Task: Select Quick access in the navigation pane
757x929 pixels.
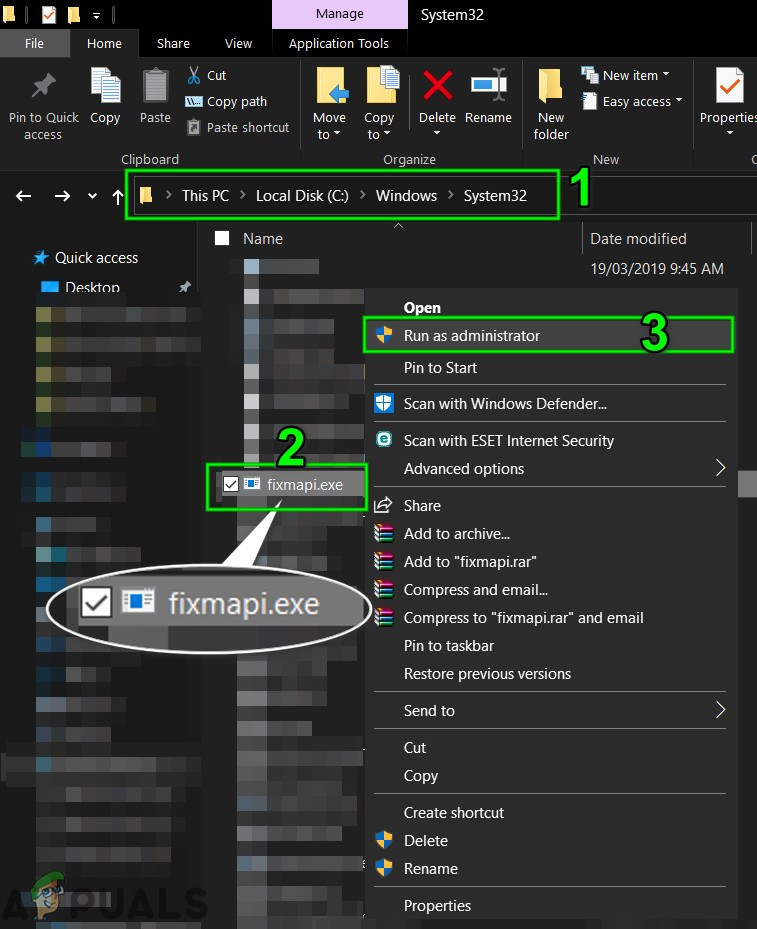Action: (97, 258)
